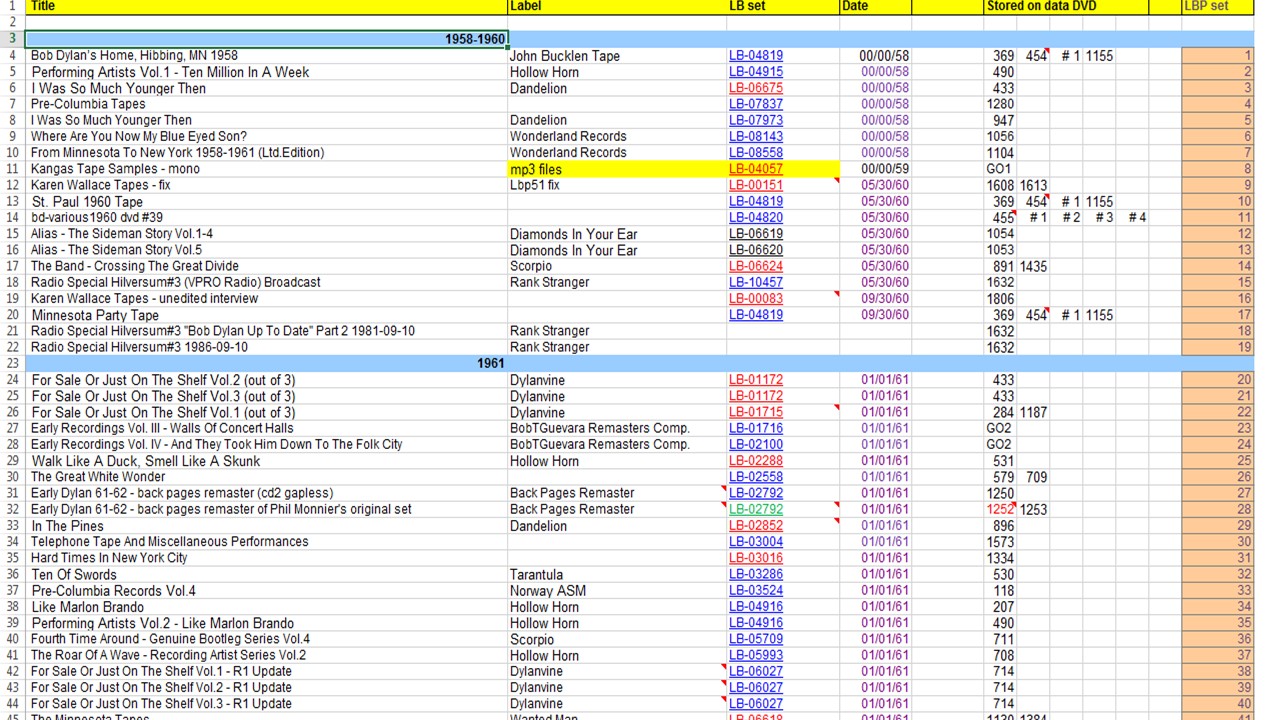Follow the yellow-highlighted LB-04057 link
Viewport: 1280px width, 720px height.
(x=755, y=169)
